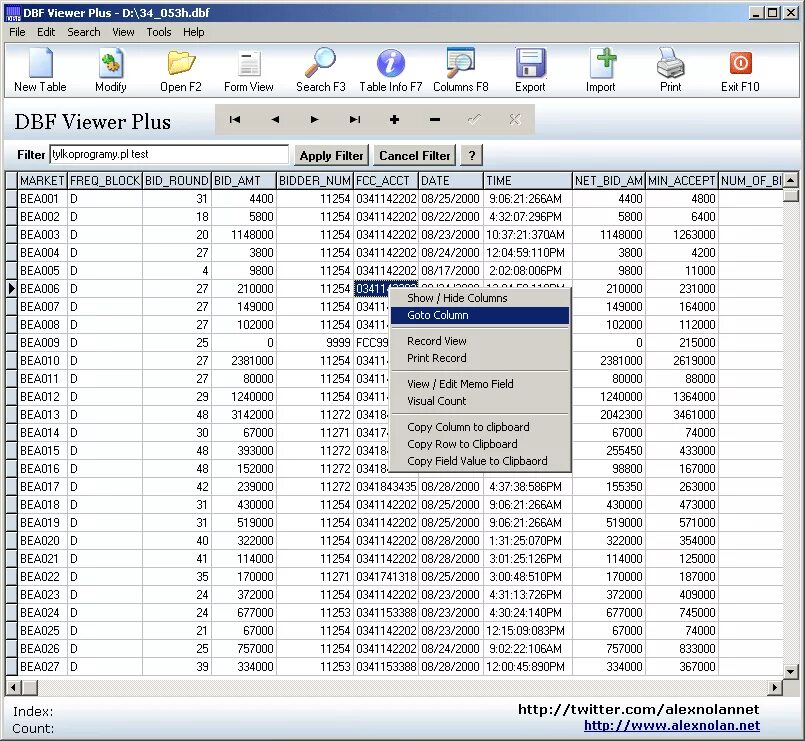Click the FCC99 account cell in BEA009 row
Viewport: 805px width, 741px height.
coord(372,343)
